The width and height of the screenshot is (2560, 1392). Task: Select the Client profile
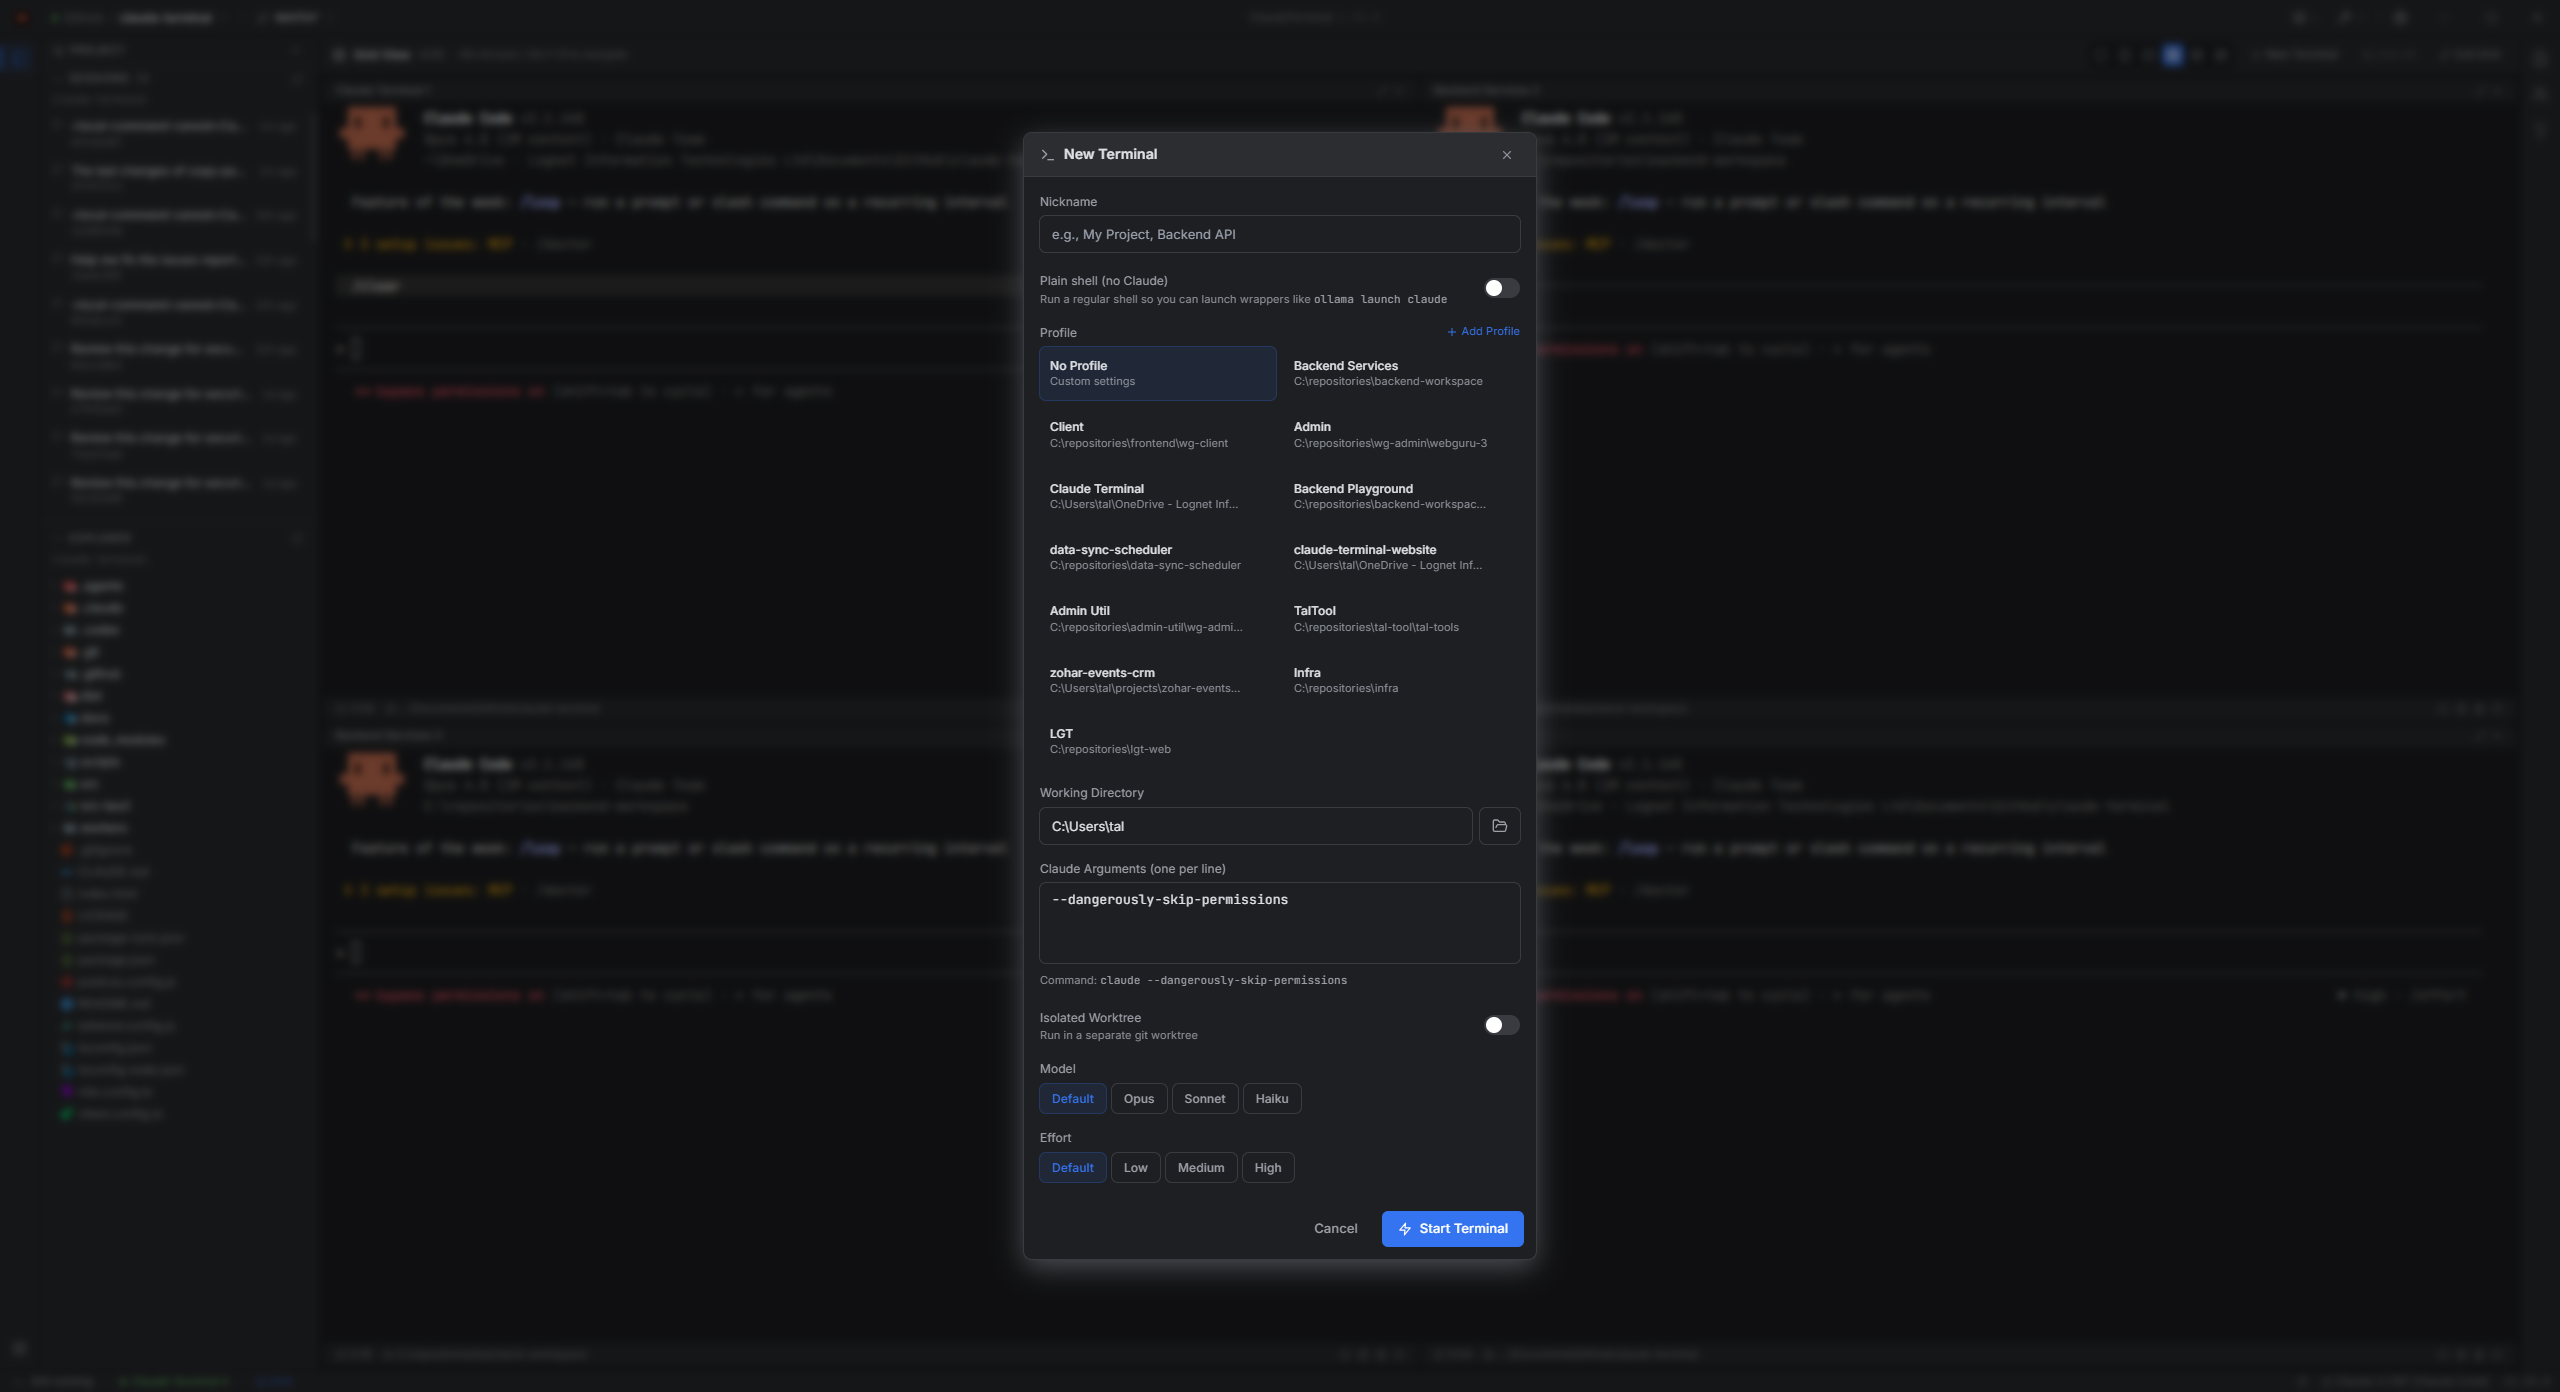coord(1157,435)
